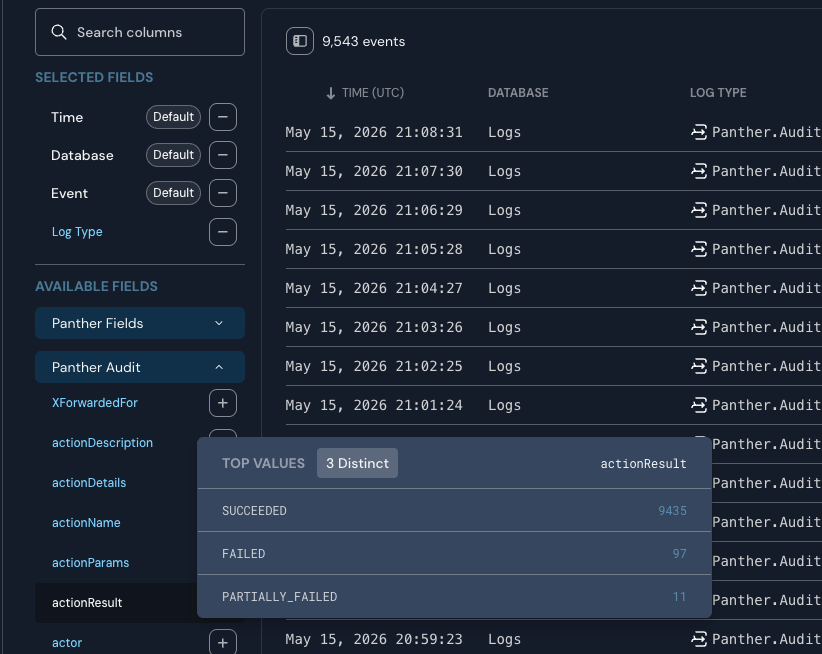The image size is (822, 654).
Task: Open the actor field
Action: pos(67,643)
